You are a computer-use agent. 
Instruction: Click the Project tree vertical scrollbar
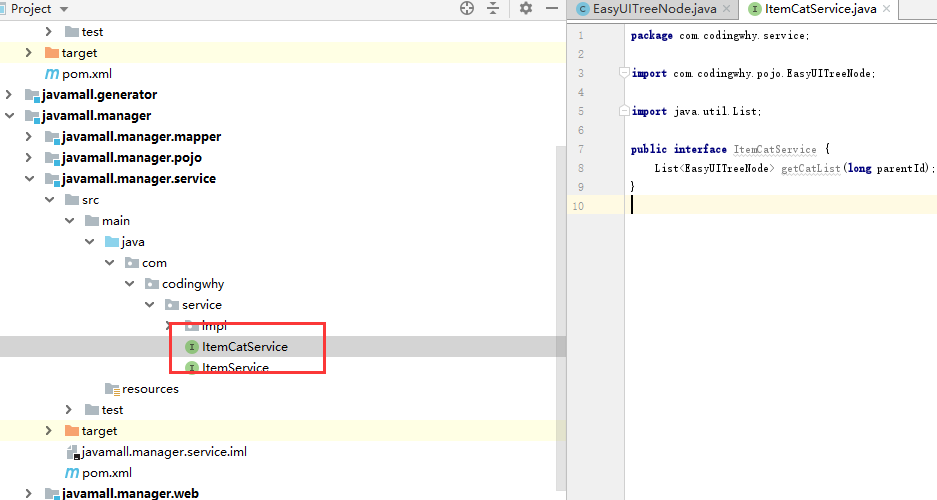tap(560, 300)
